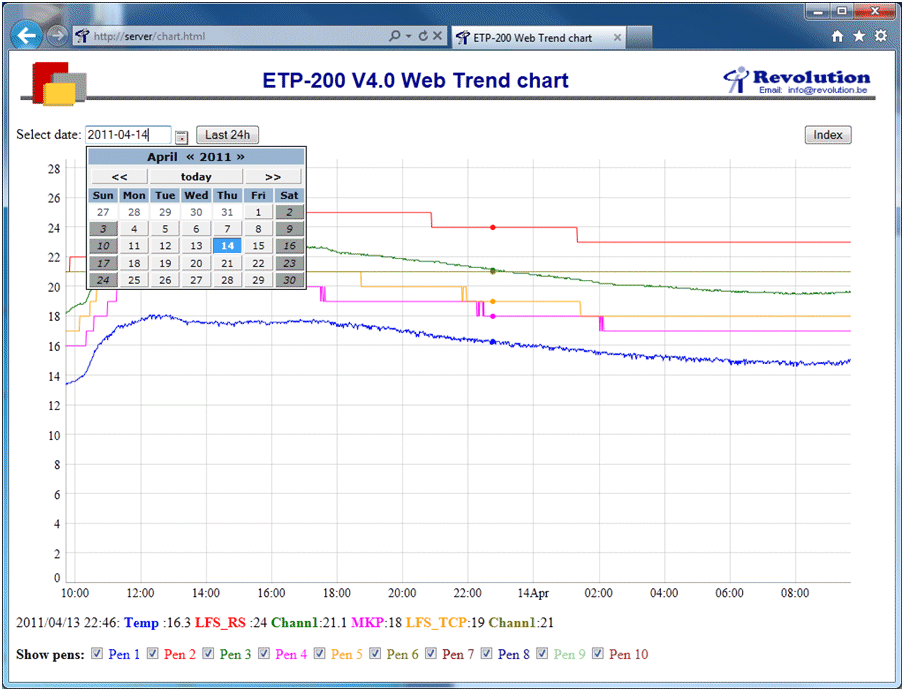Image resolution: width=904 pixels, height=691 pixels.
Task: Toggle the Pen 6 checkbox
Action: pyautogui.click(x=375, y=653)
